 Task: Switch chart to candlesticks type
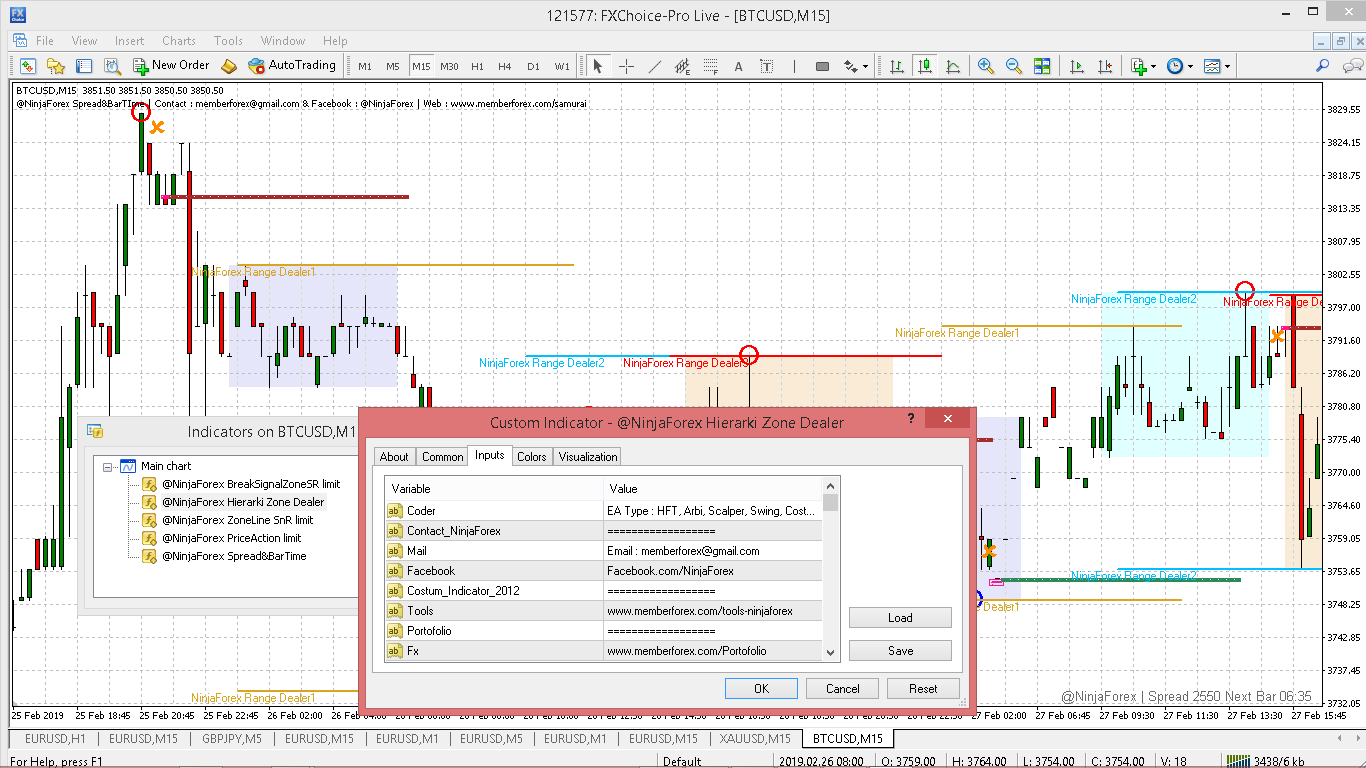coord(925,66)
